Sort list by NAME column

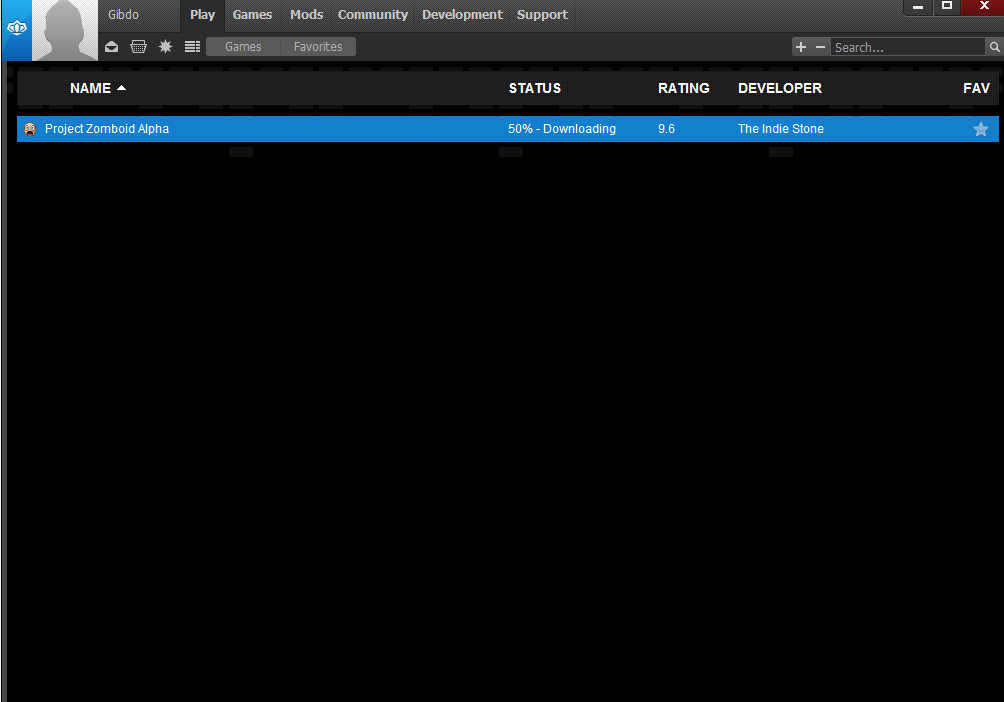[98, 88]
